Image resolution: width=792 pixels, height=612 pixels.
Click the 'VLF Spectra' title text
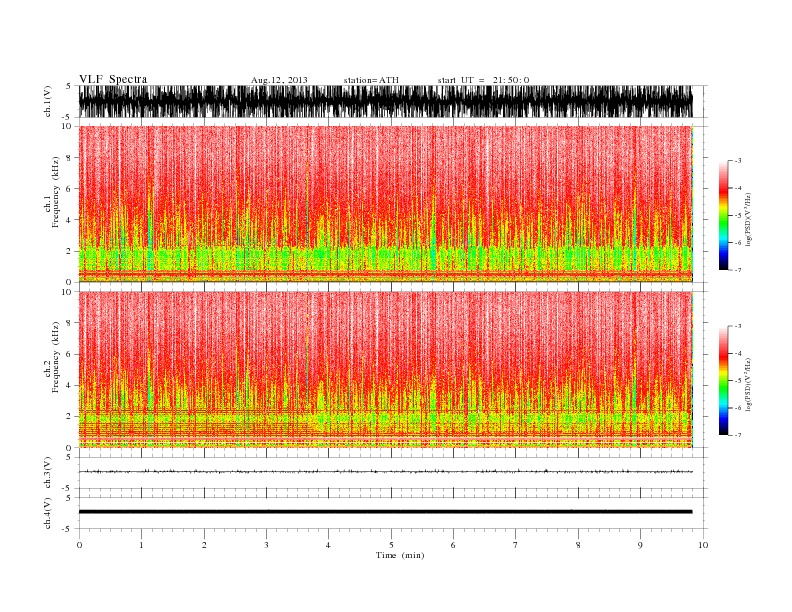coord(113,79)
